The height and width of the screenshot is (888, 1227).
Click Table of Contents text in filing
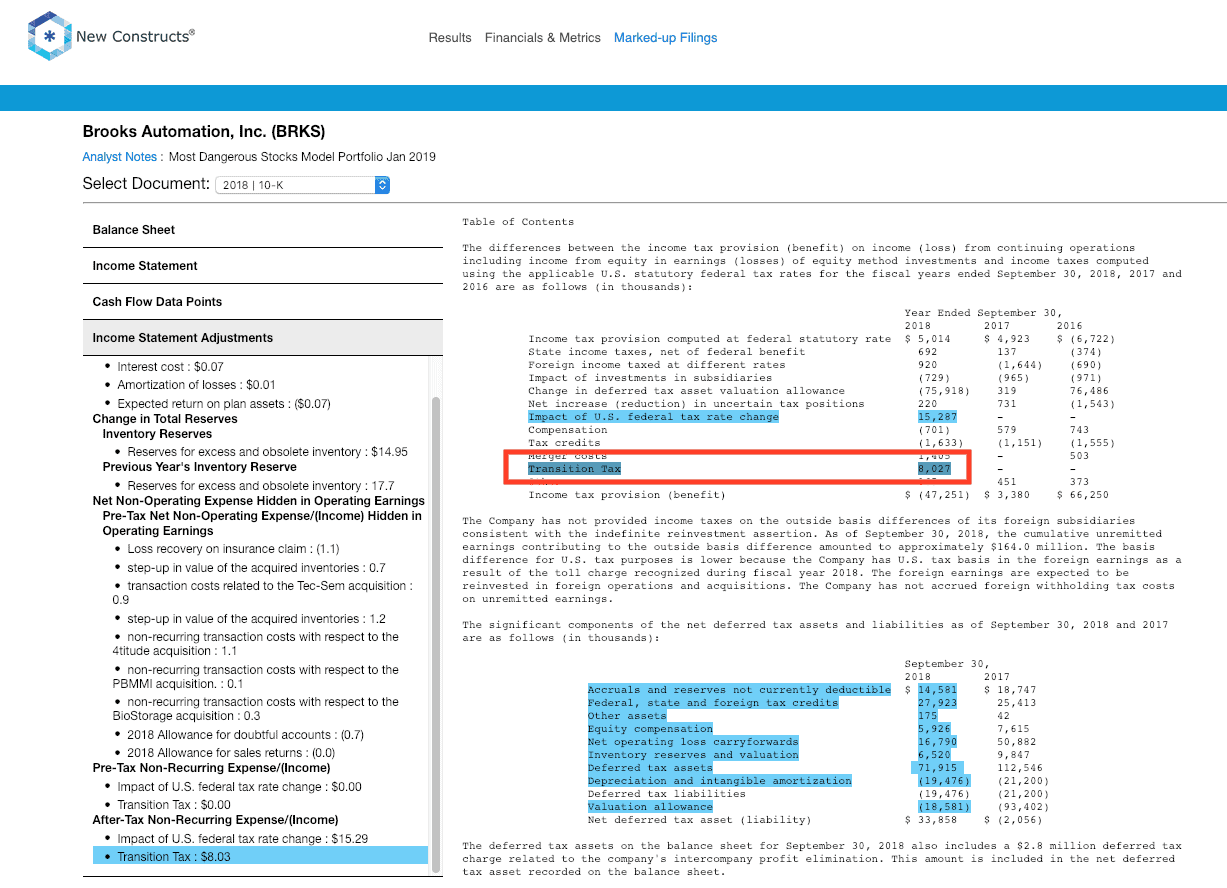tap(518, 222)
